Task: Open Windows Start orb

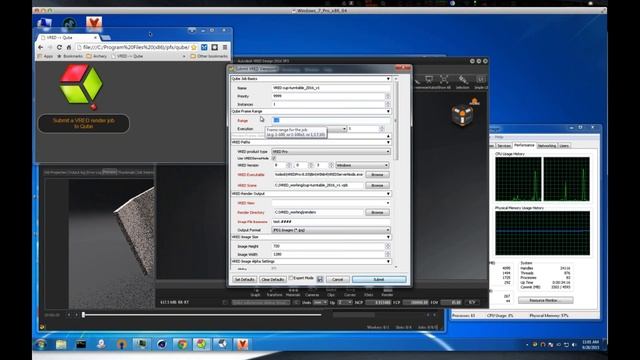Action: coord(41,344)
